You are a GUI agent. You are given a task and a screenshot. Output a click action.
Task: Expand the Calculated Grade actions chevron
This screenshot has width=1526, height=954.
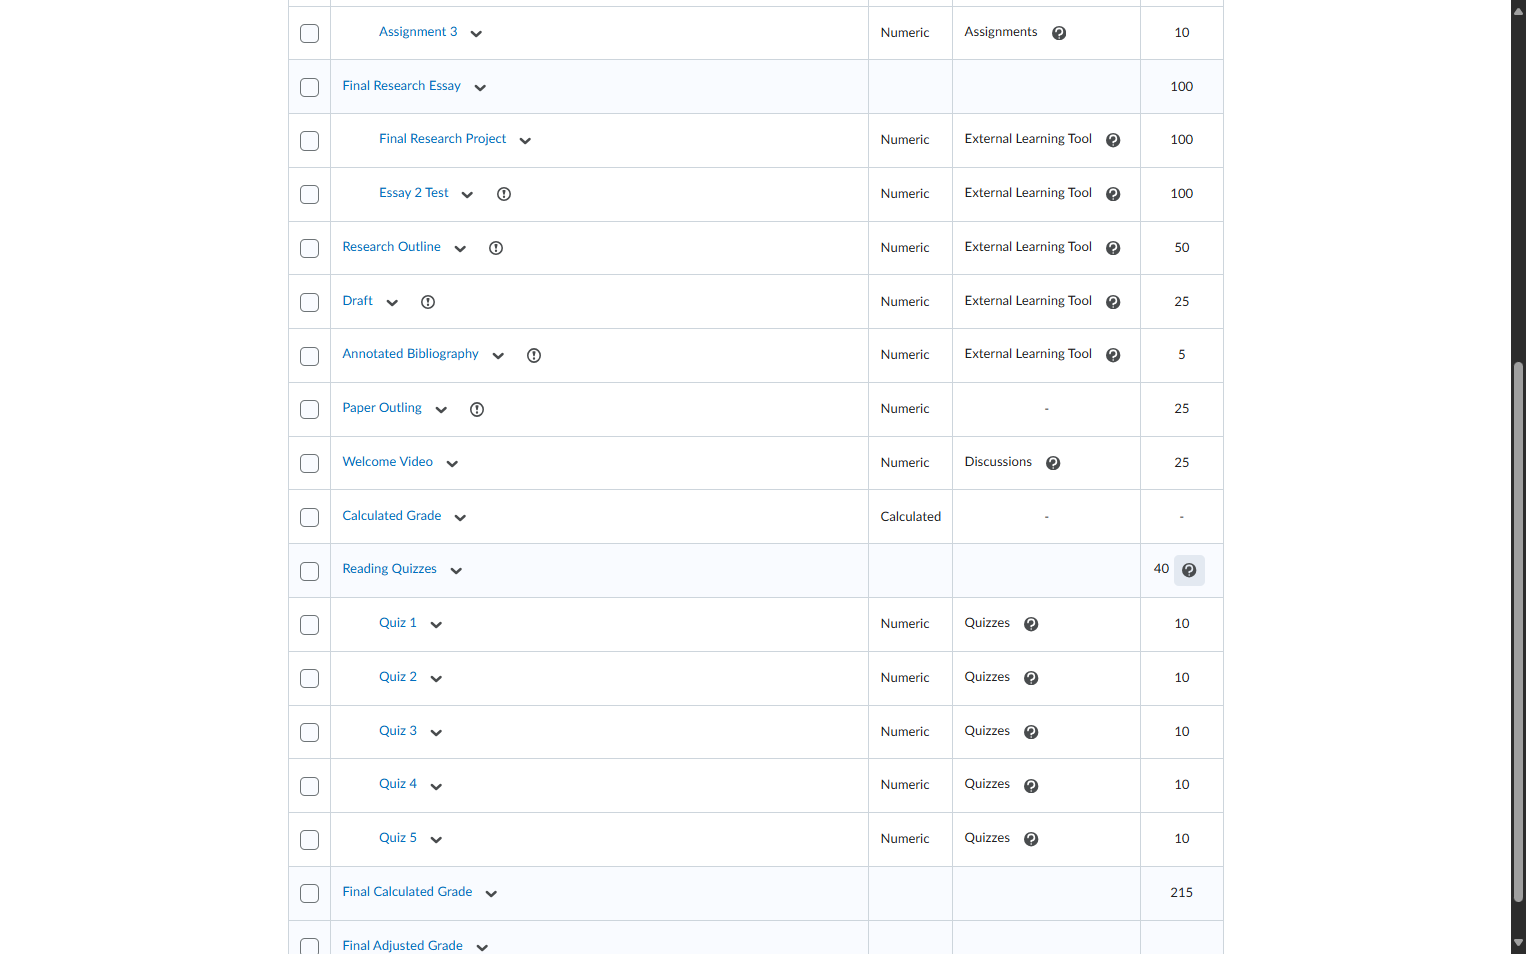click(460, 518)
